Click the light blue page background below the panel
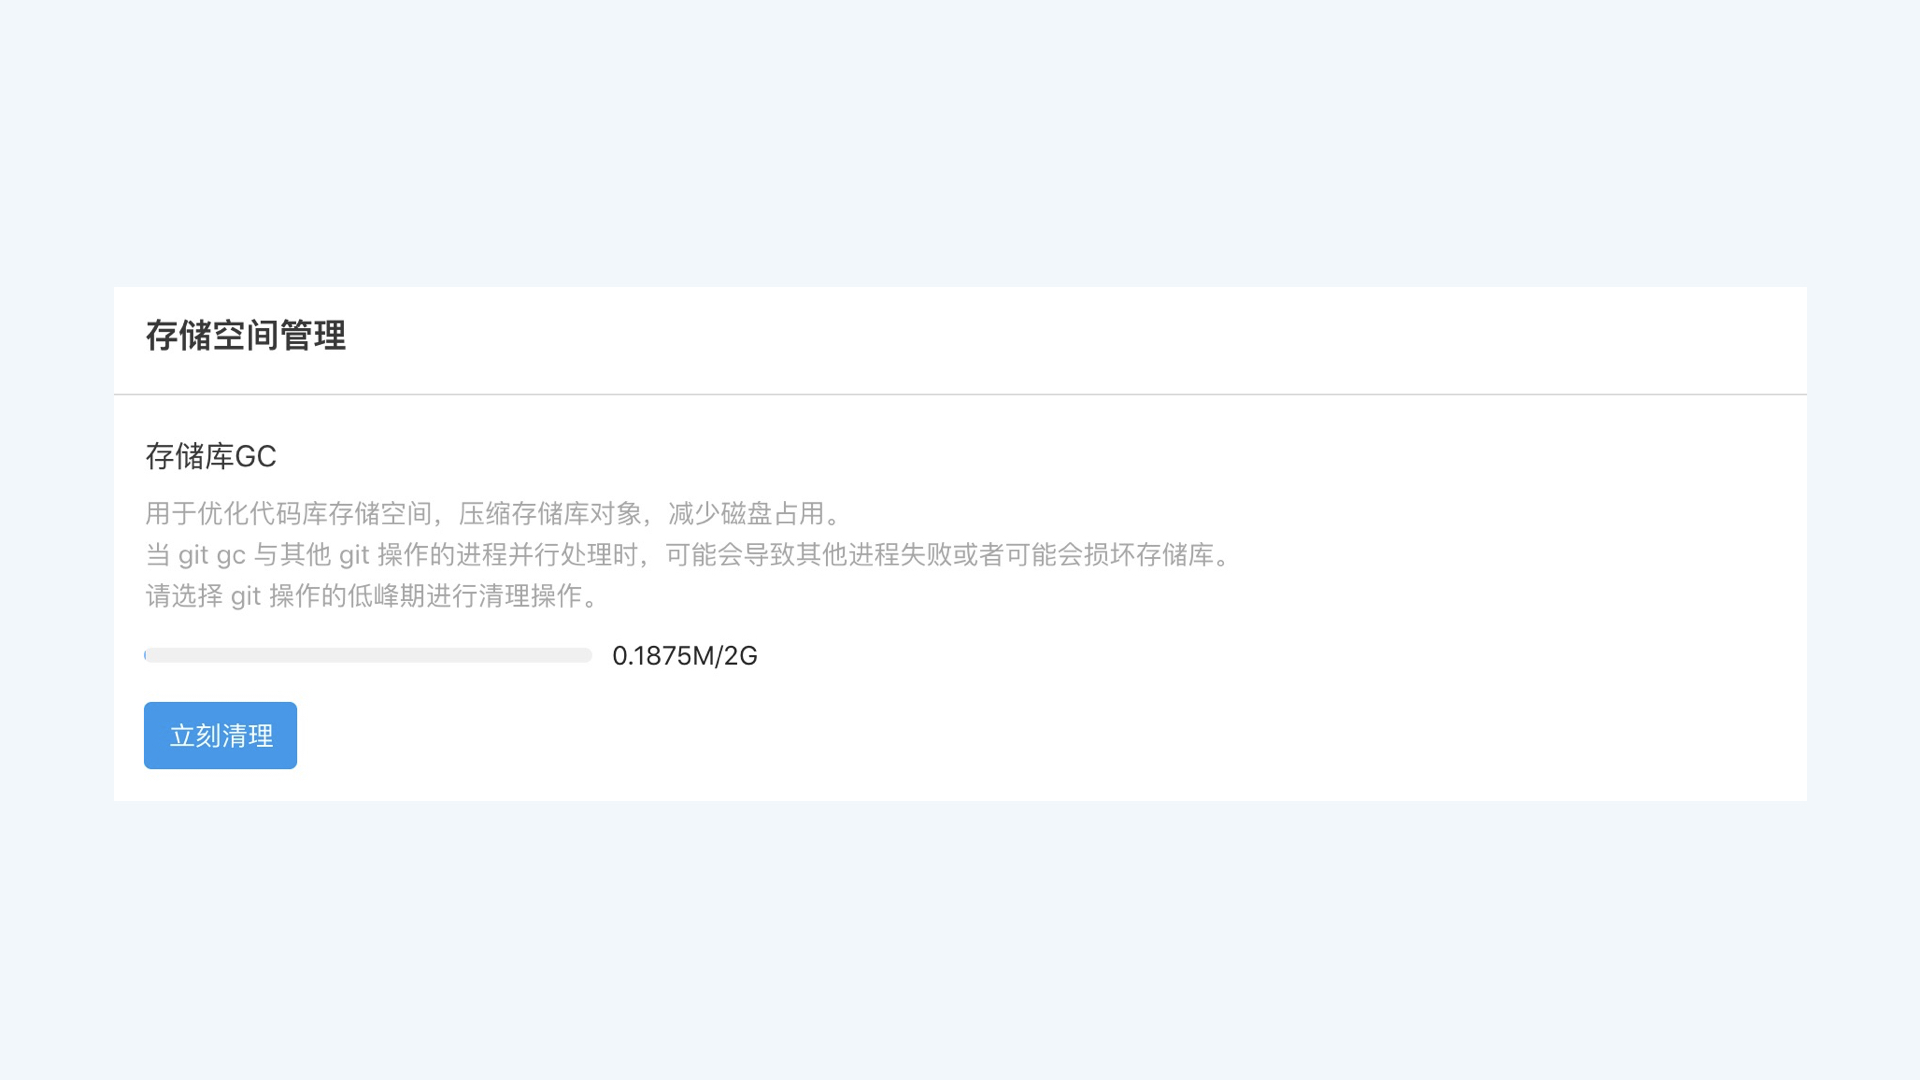This screenshot has width=1920, height=1080. pos(960,940)
